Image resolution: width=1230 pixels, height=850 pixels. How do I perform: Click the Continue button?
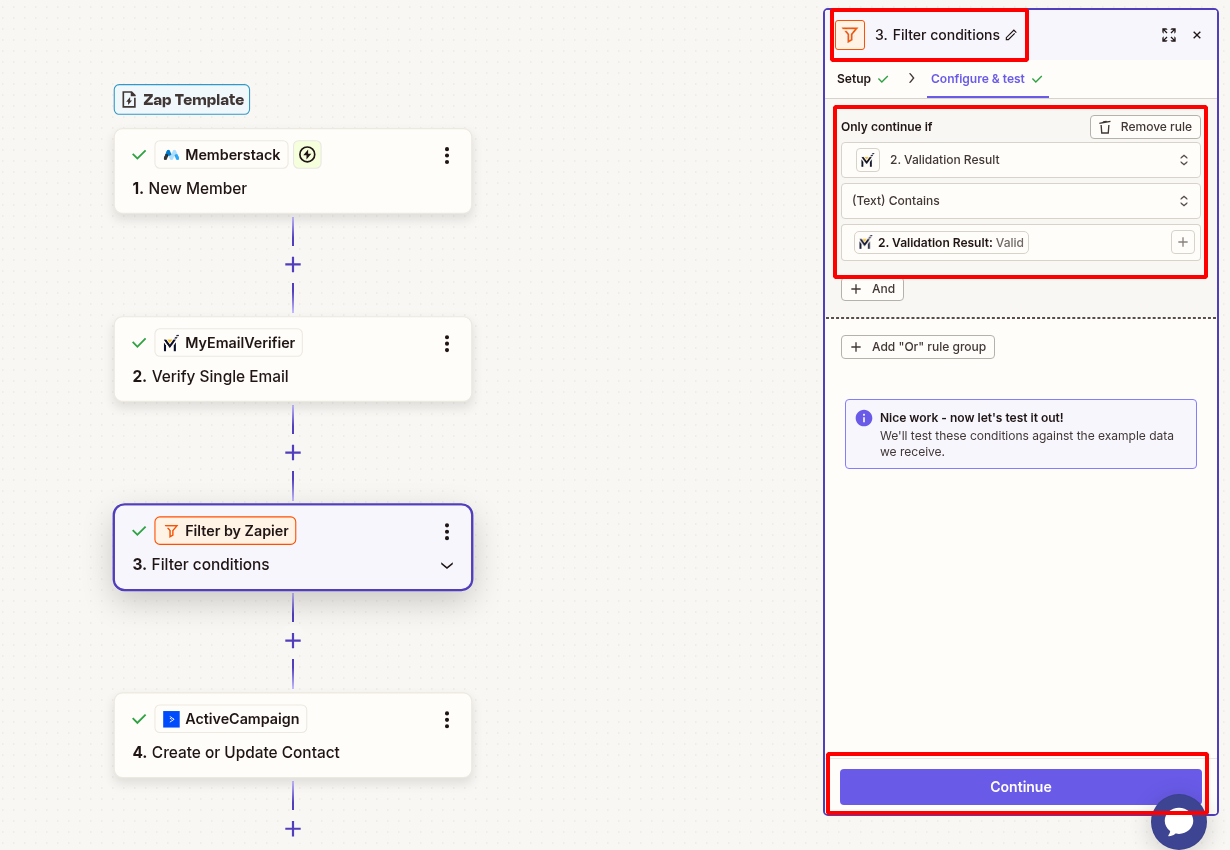pyautogui.click(x=1019, y=786)
